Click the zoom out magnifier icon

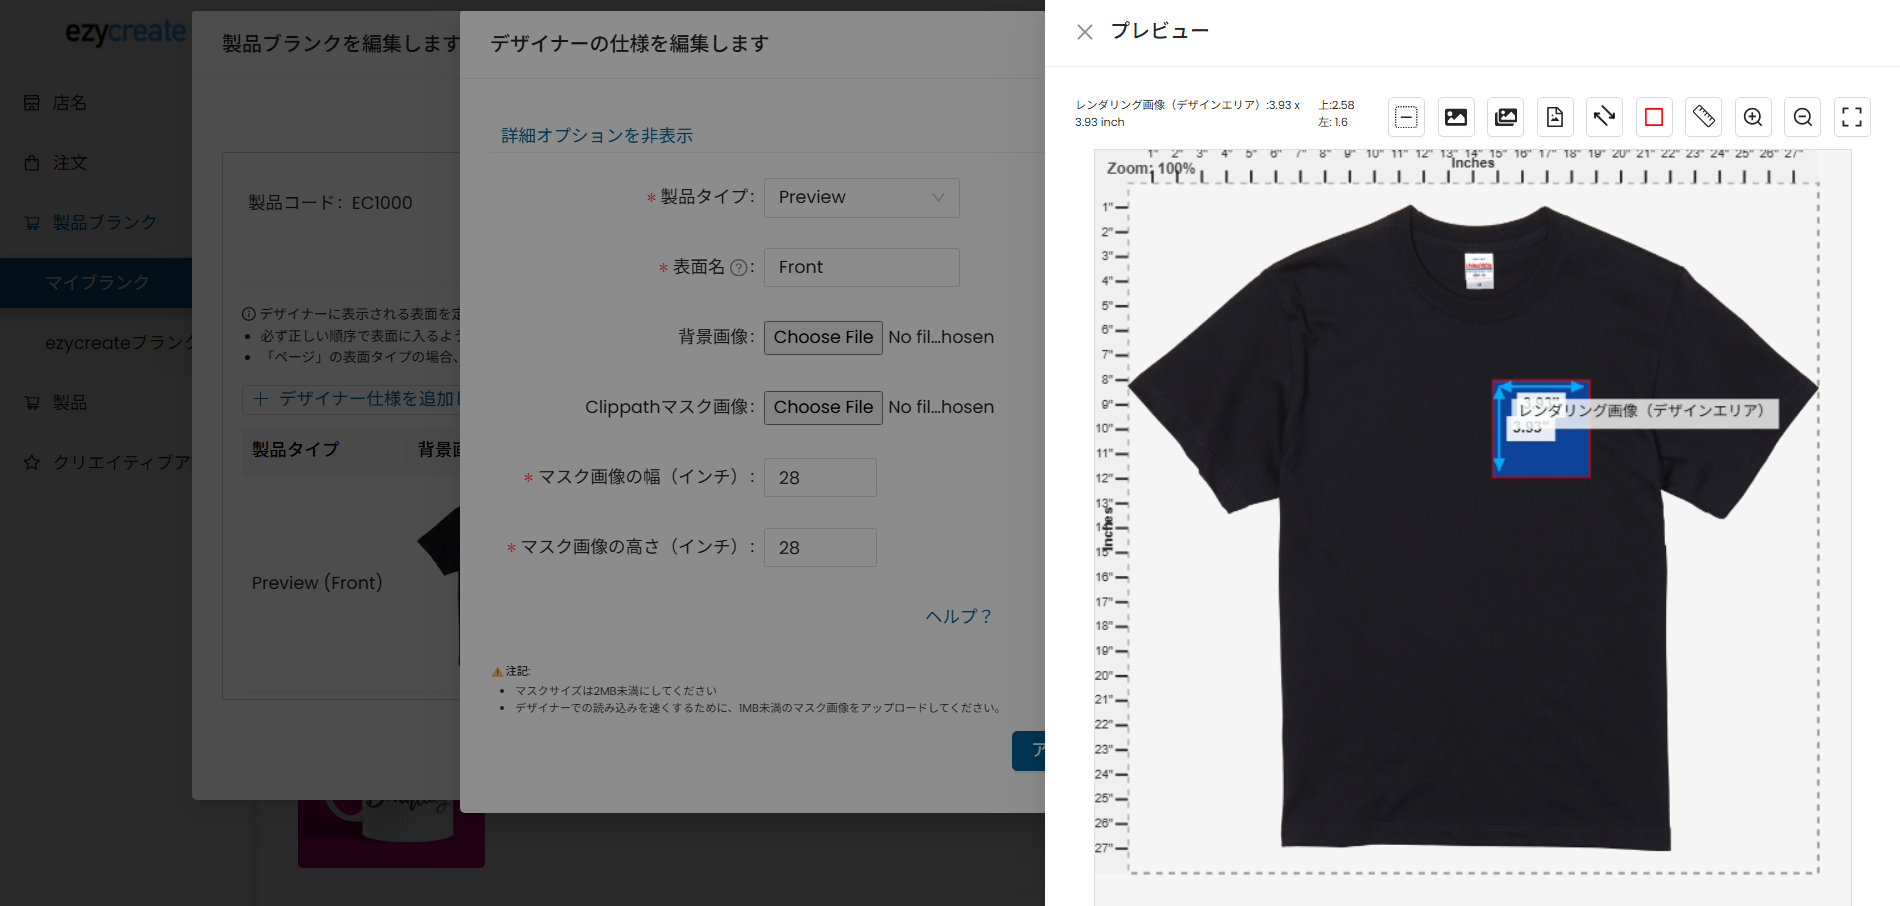(x=1802, y=117)
